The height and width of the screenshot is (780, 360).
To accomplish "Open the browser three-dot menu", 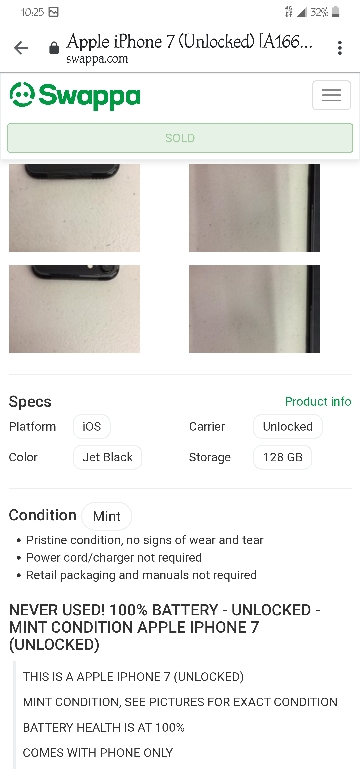I will click(x=340, y=48).
